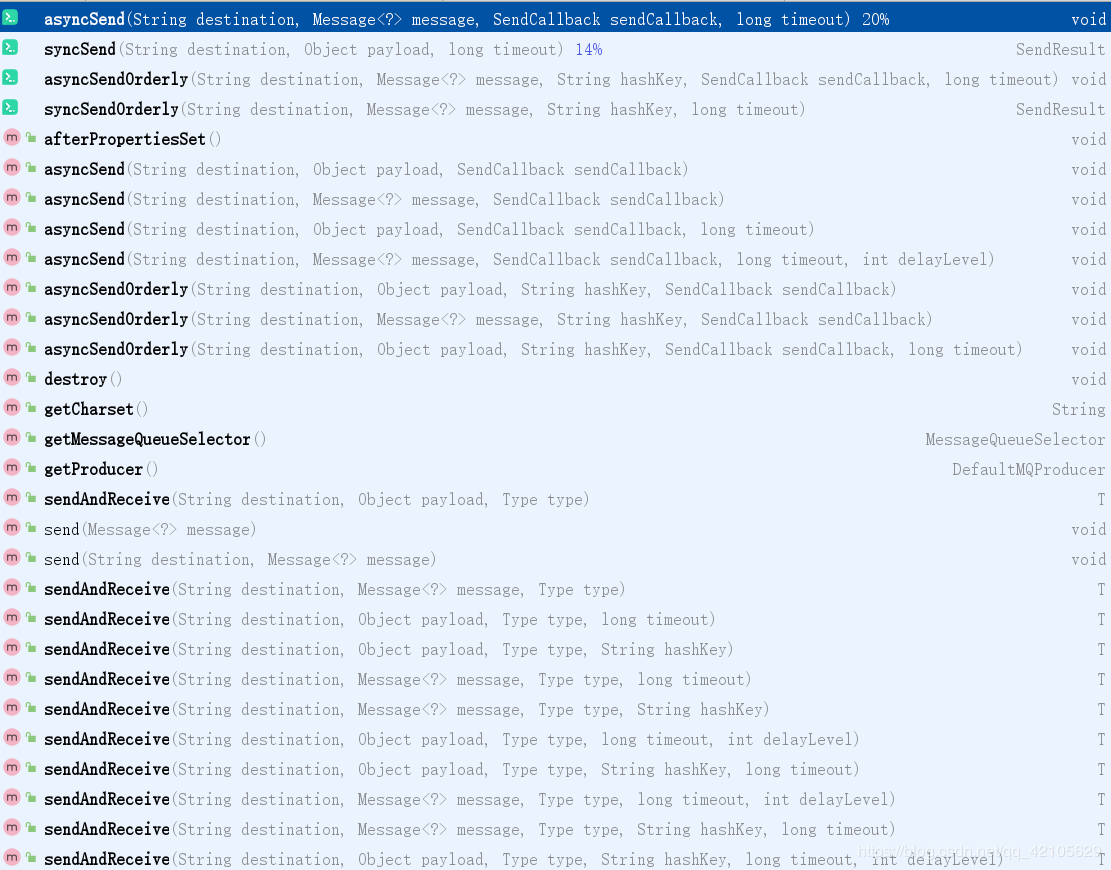Click the public visibility icon beside getCharset

[x=29, y=409]
